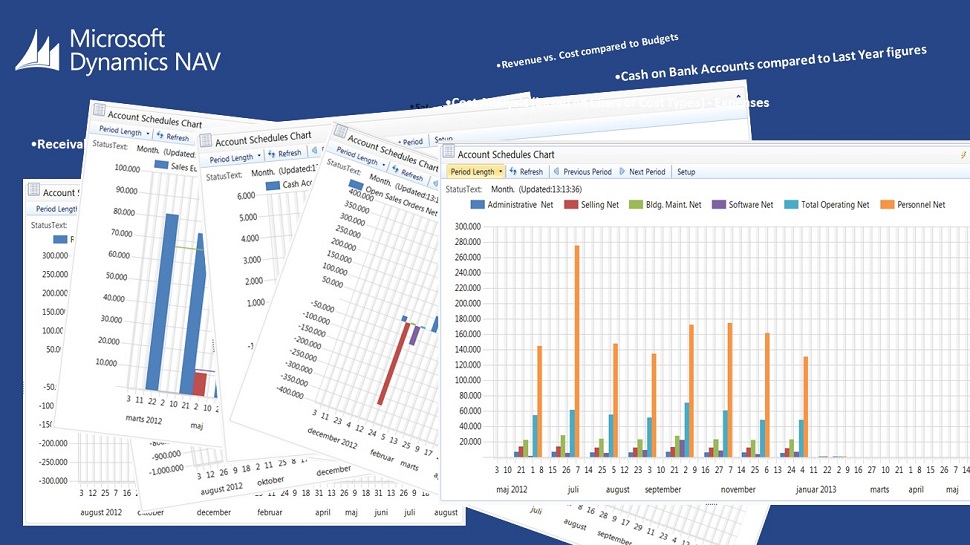Click 'marts 2012' label in Sales Eu chart

[144, 419]
